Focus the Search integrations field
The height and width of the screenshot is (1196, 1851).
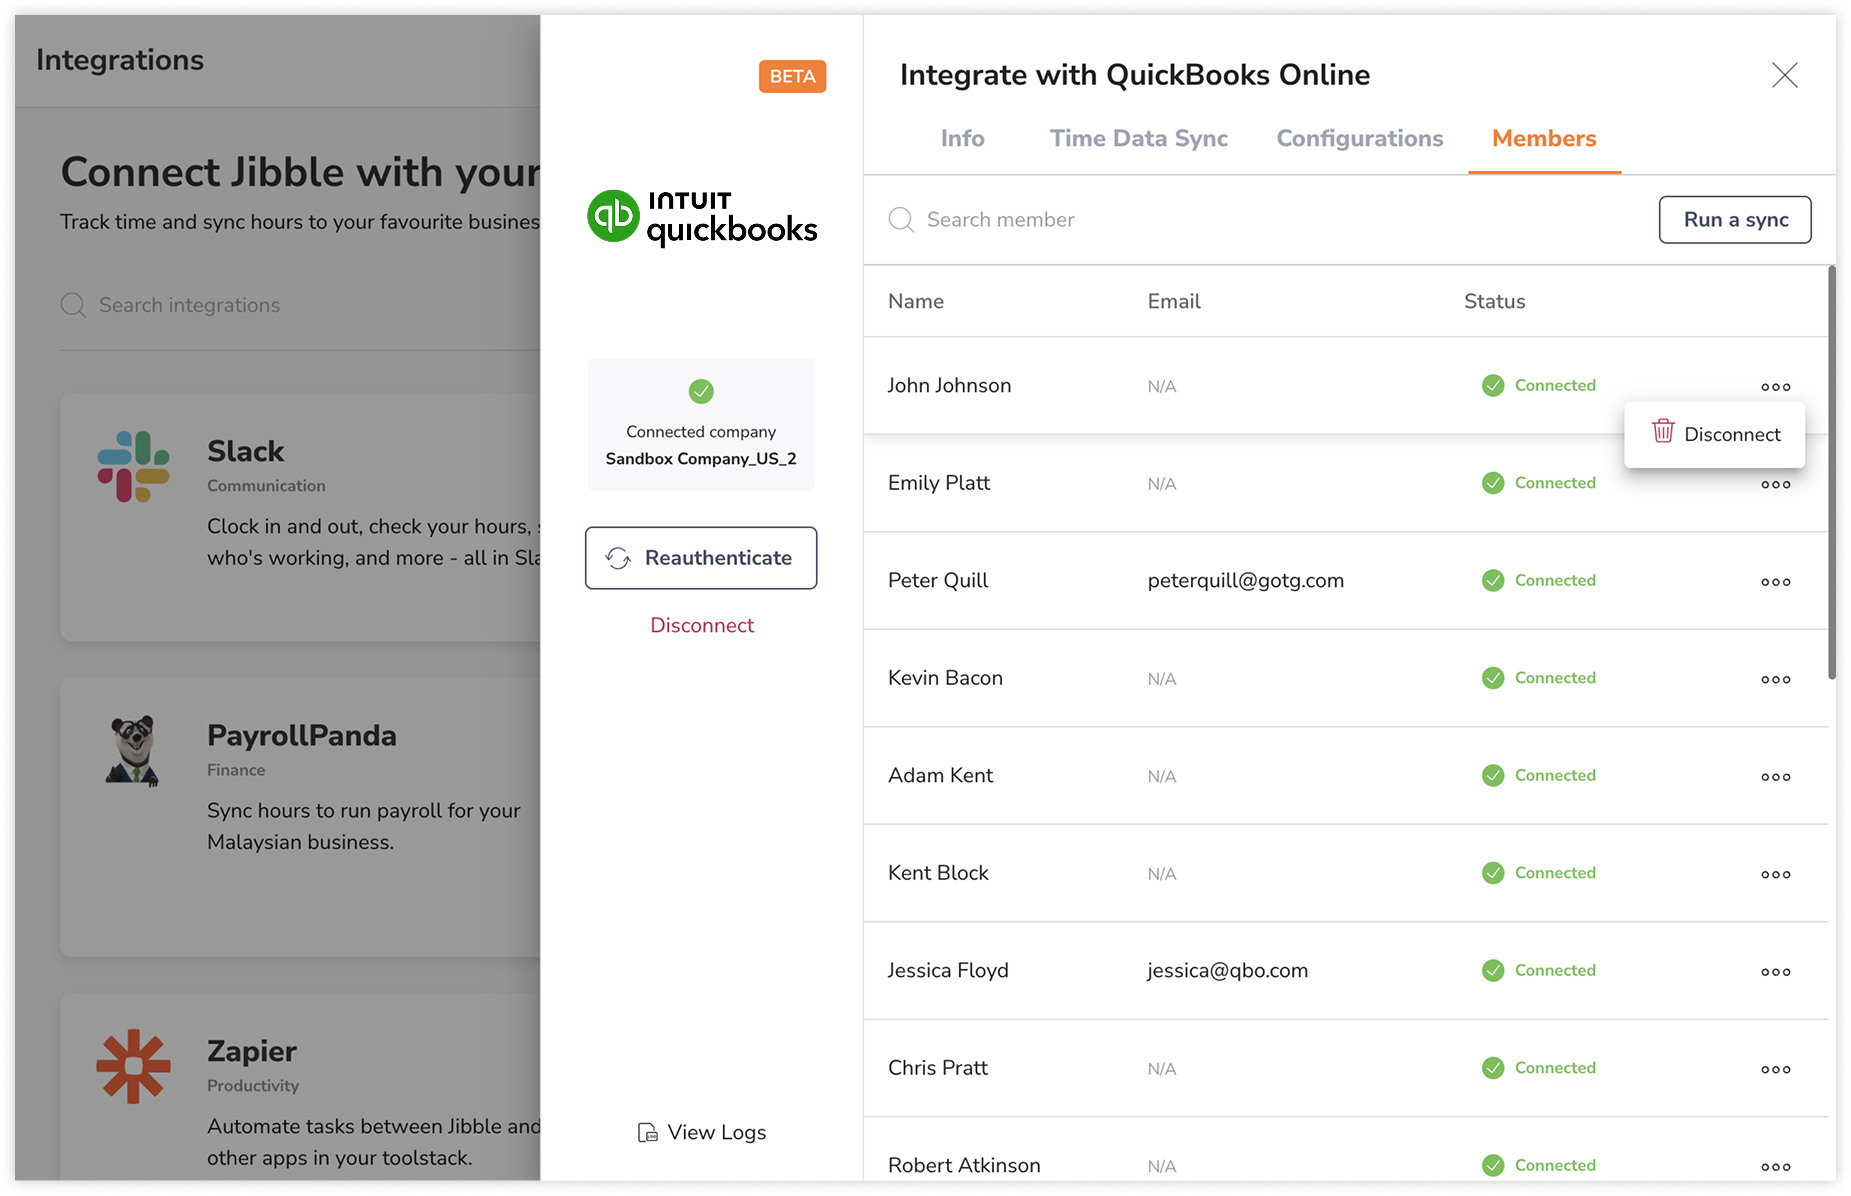click(300, 305)
